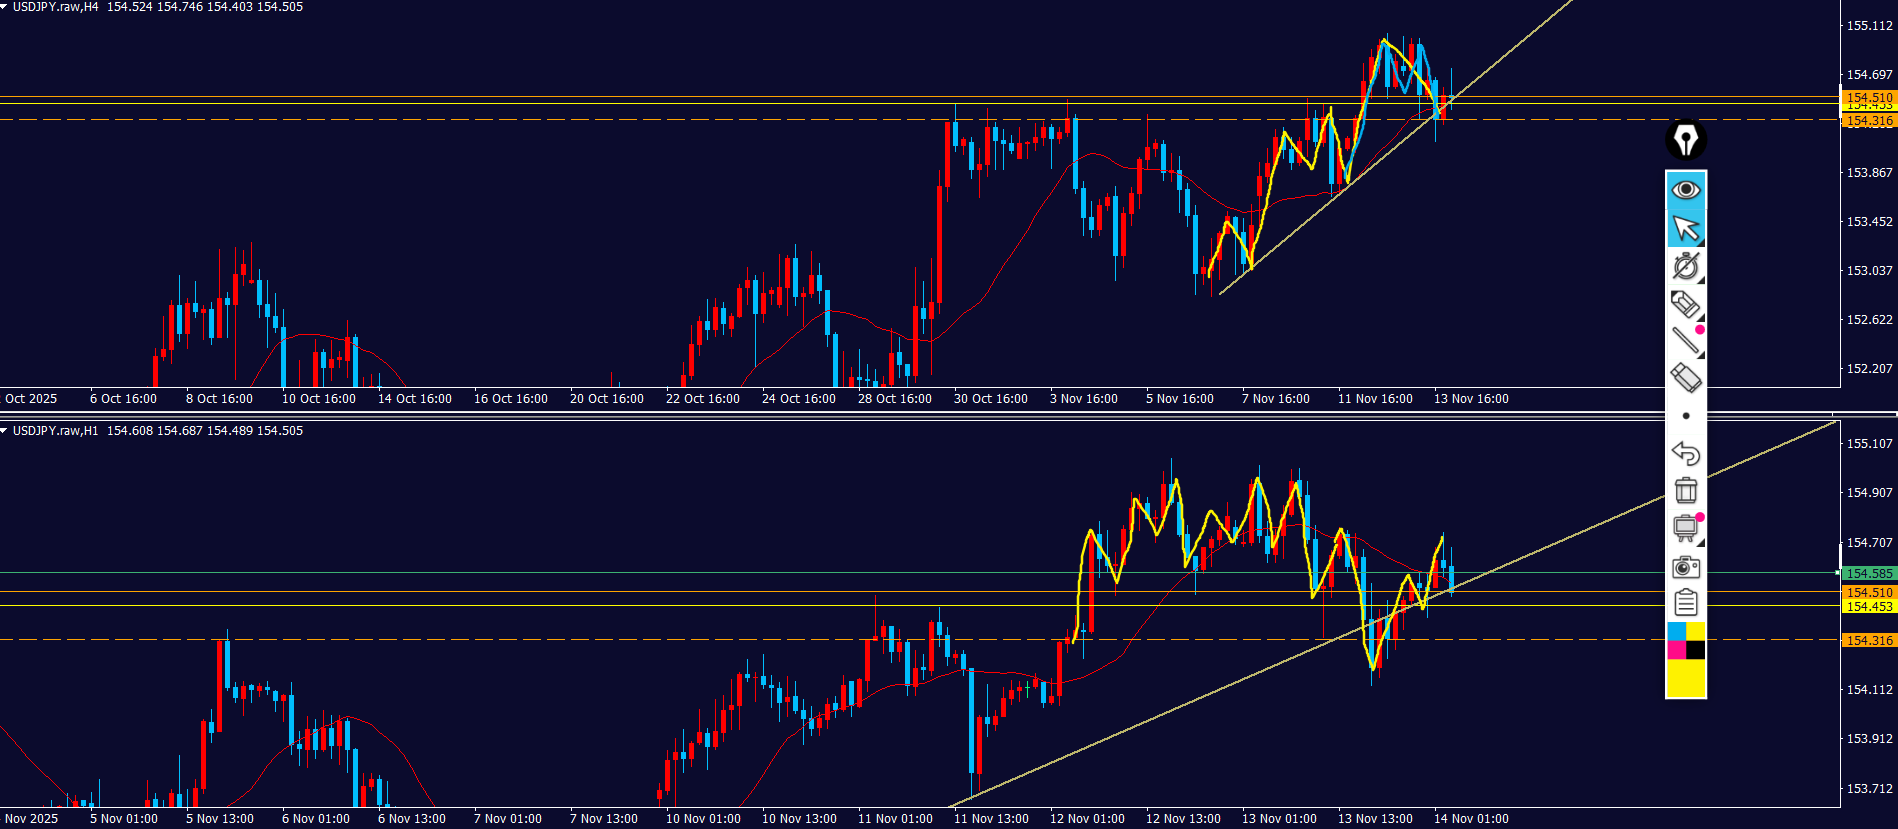The width and height of the screenshot is (1898, 829).
Task: Expand the USDJPY.raw,H1 chart title arrow
Action: point(5,431)
